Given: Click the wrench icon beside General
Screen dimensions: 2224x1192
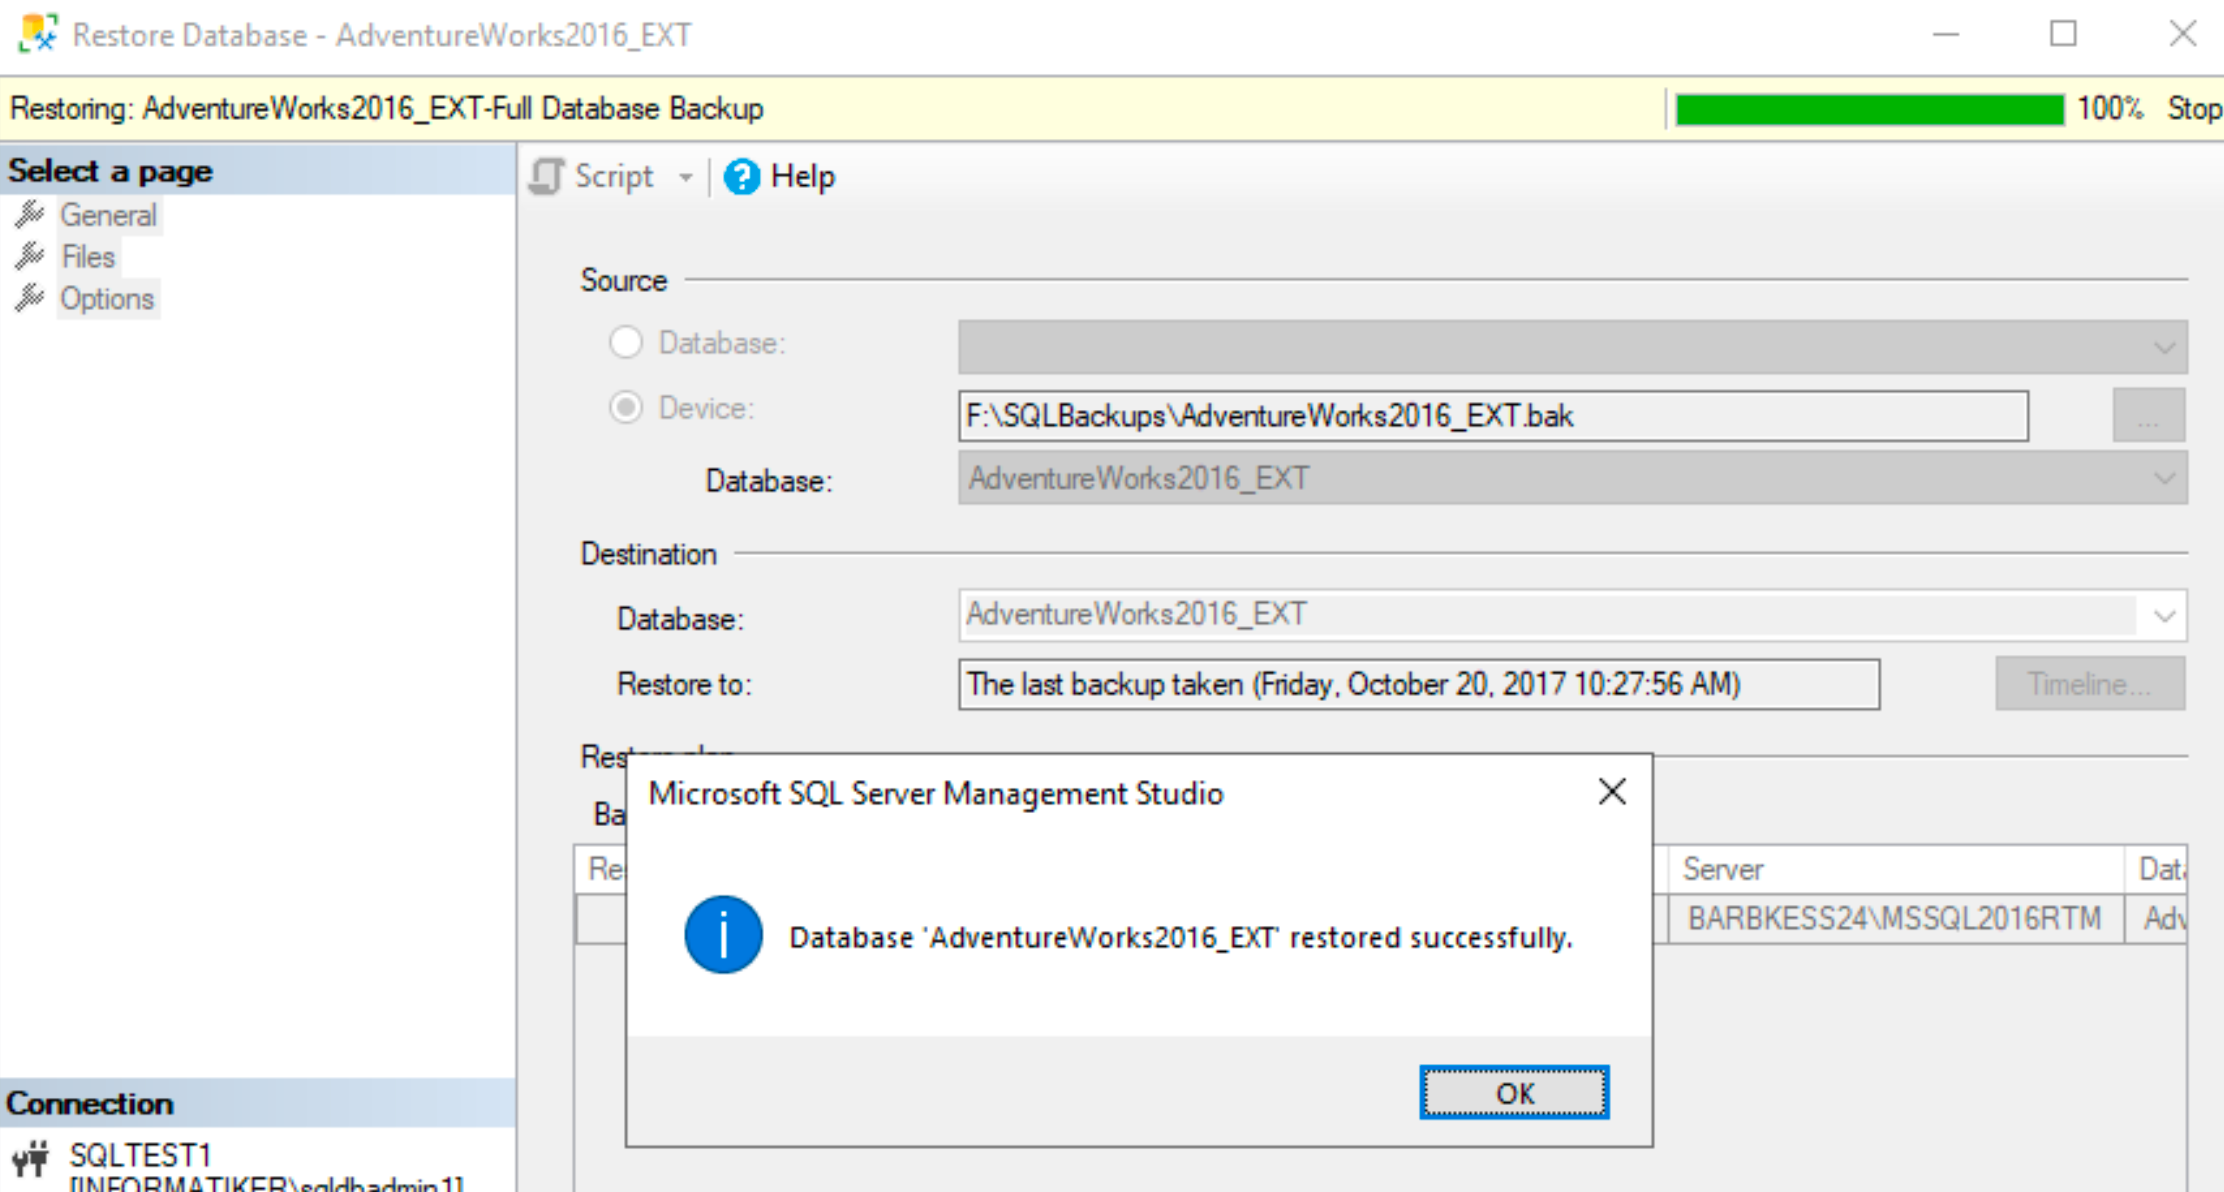Looking at the screenshot, I should point(30,215).
